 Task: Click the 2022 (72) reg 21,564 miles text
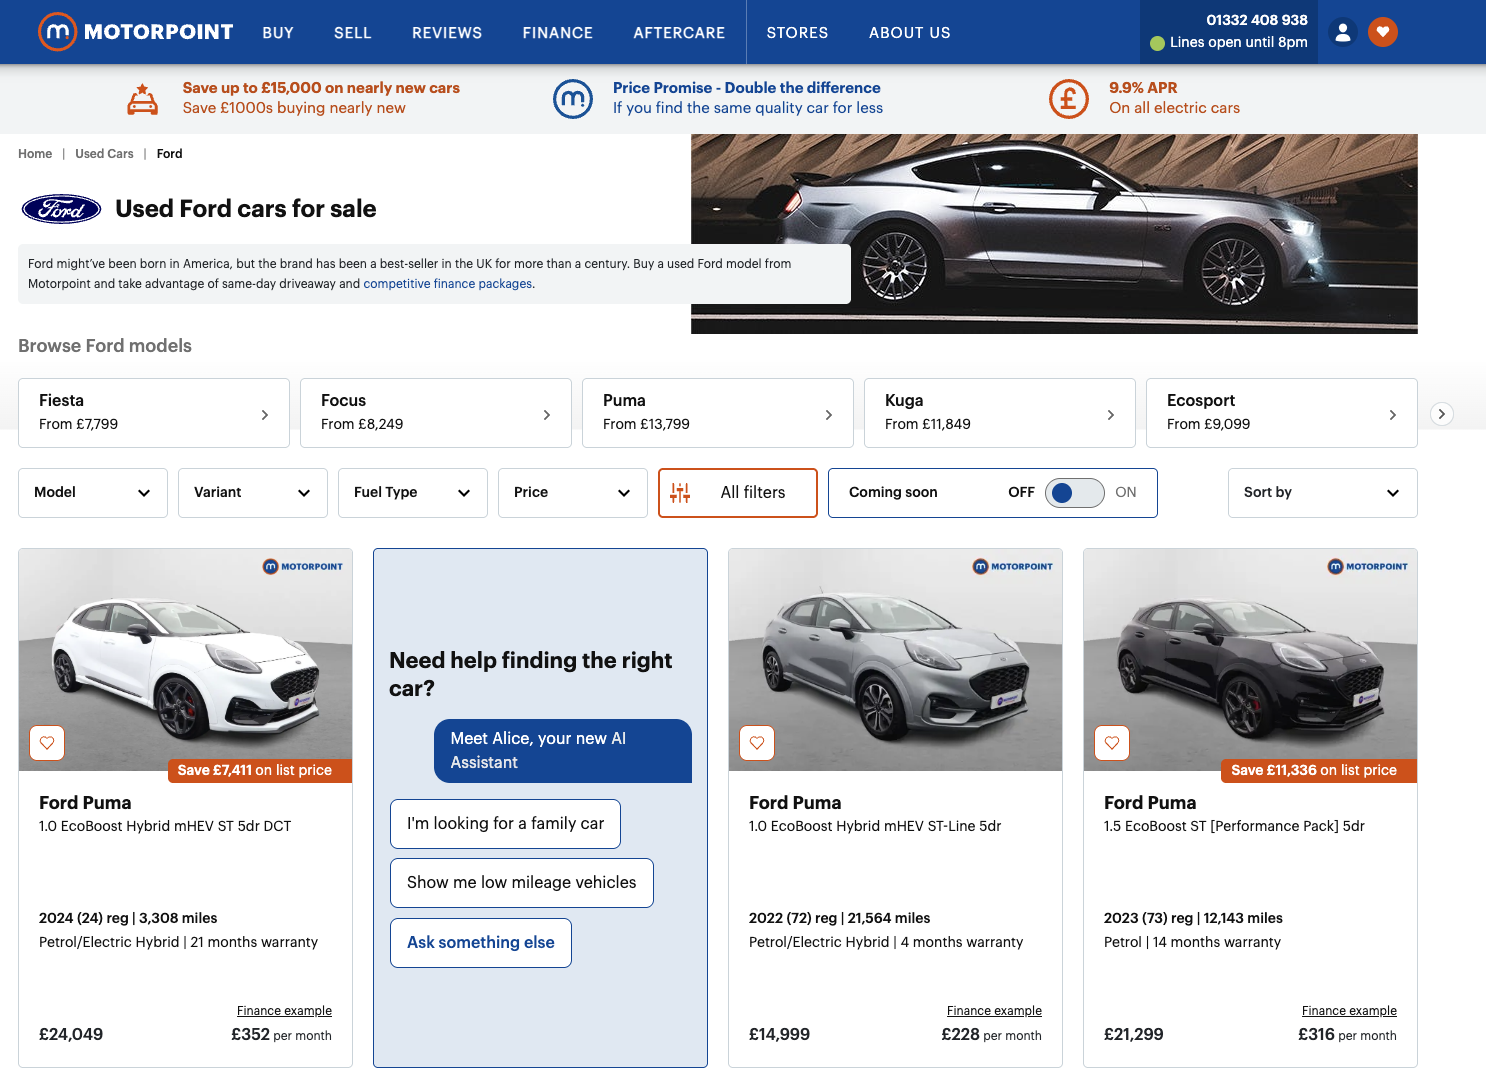point(839,918)
